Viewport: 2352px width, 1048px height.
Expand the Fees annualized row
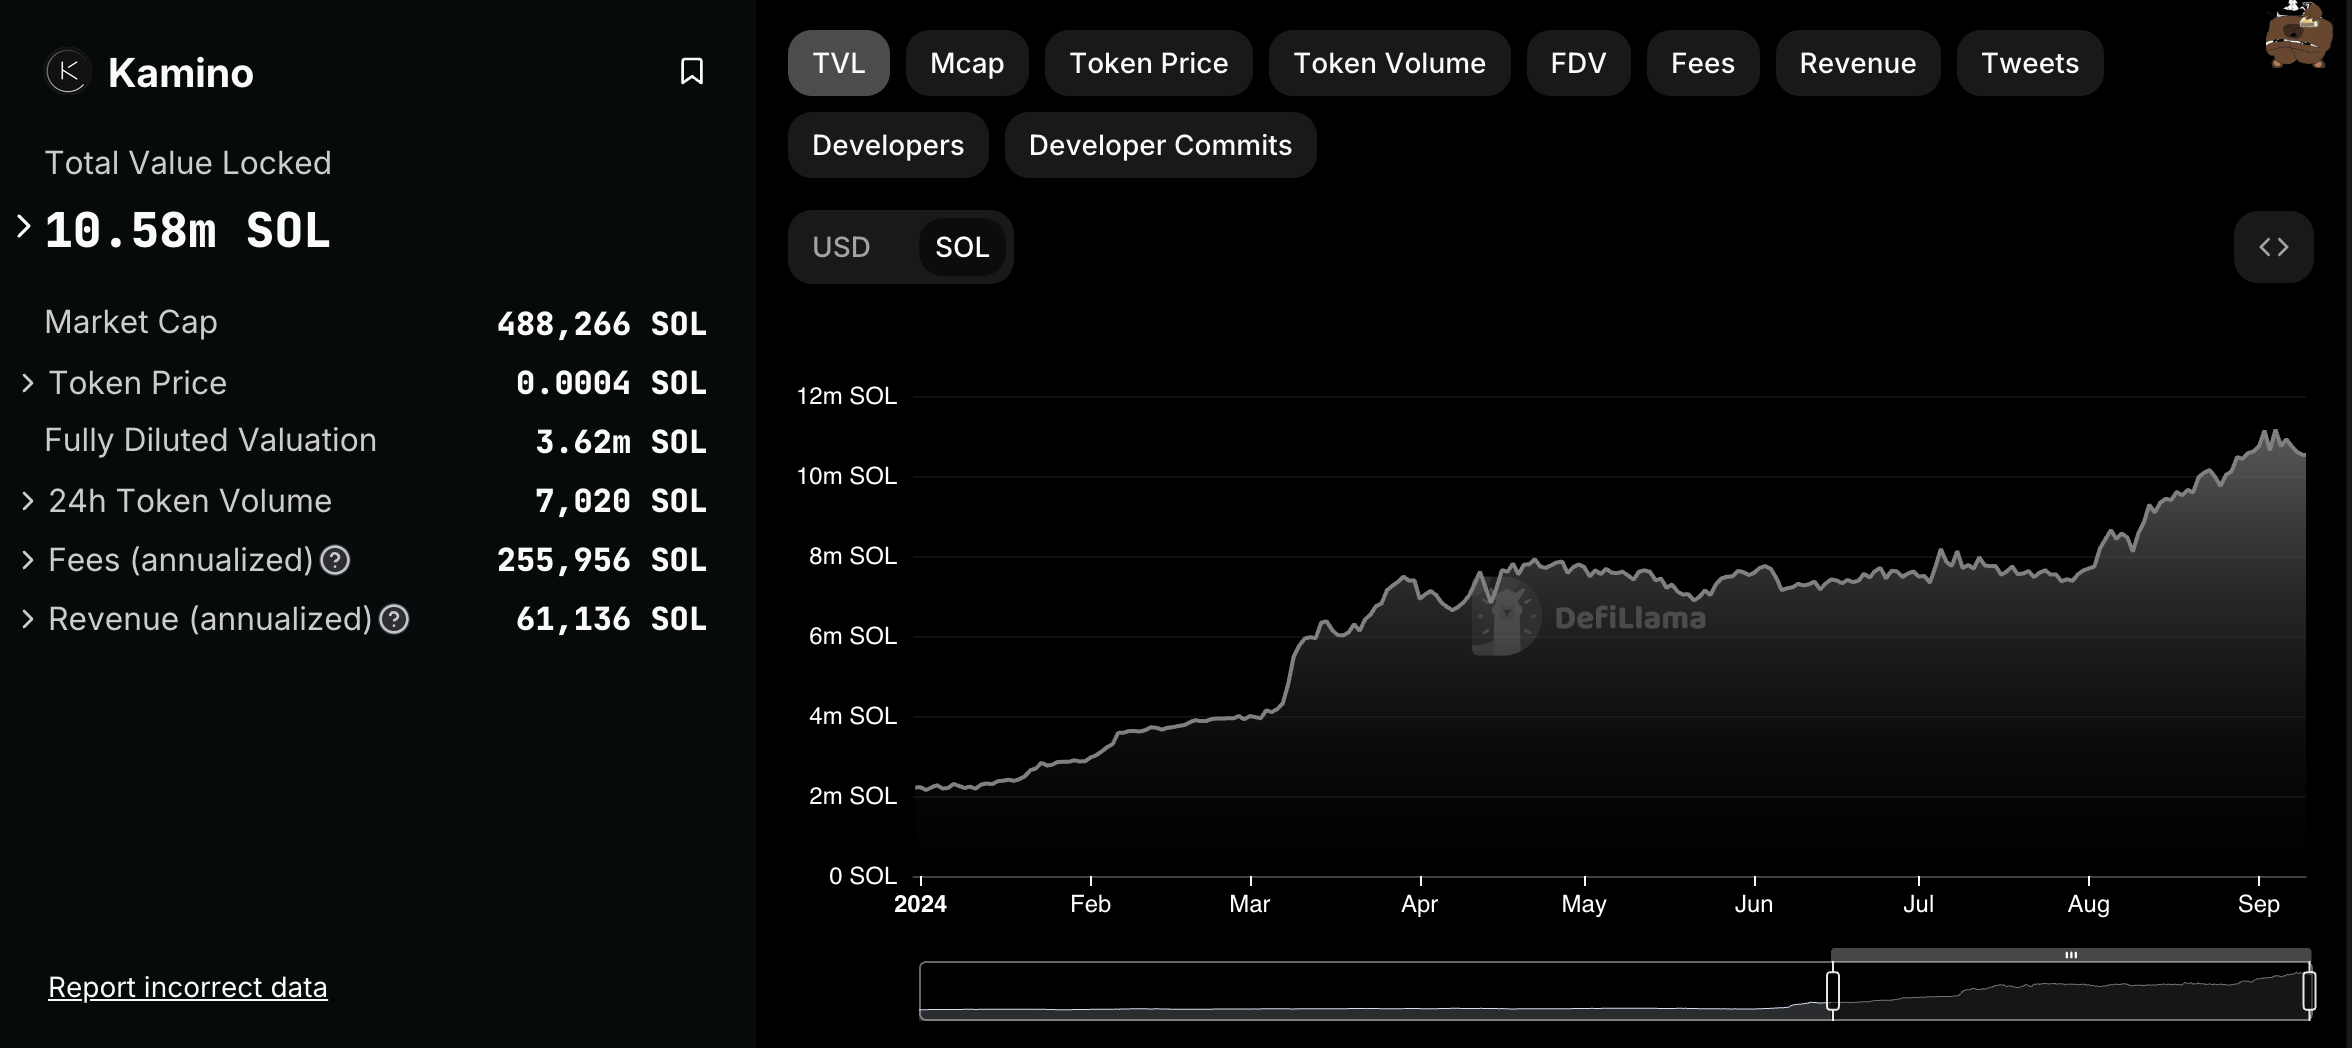point(28,560)
